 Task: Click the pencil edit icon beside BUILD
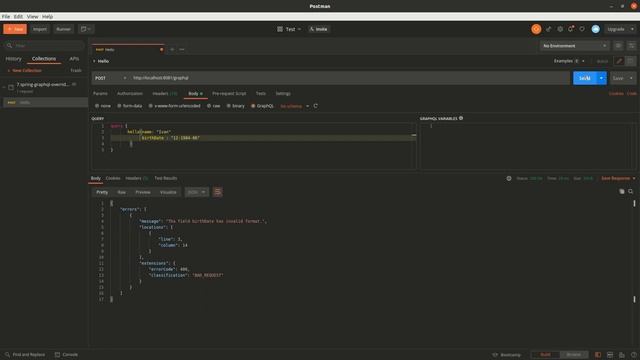619,61
